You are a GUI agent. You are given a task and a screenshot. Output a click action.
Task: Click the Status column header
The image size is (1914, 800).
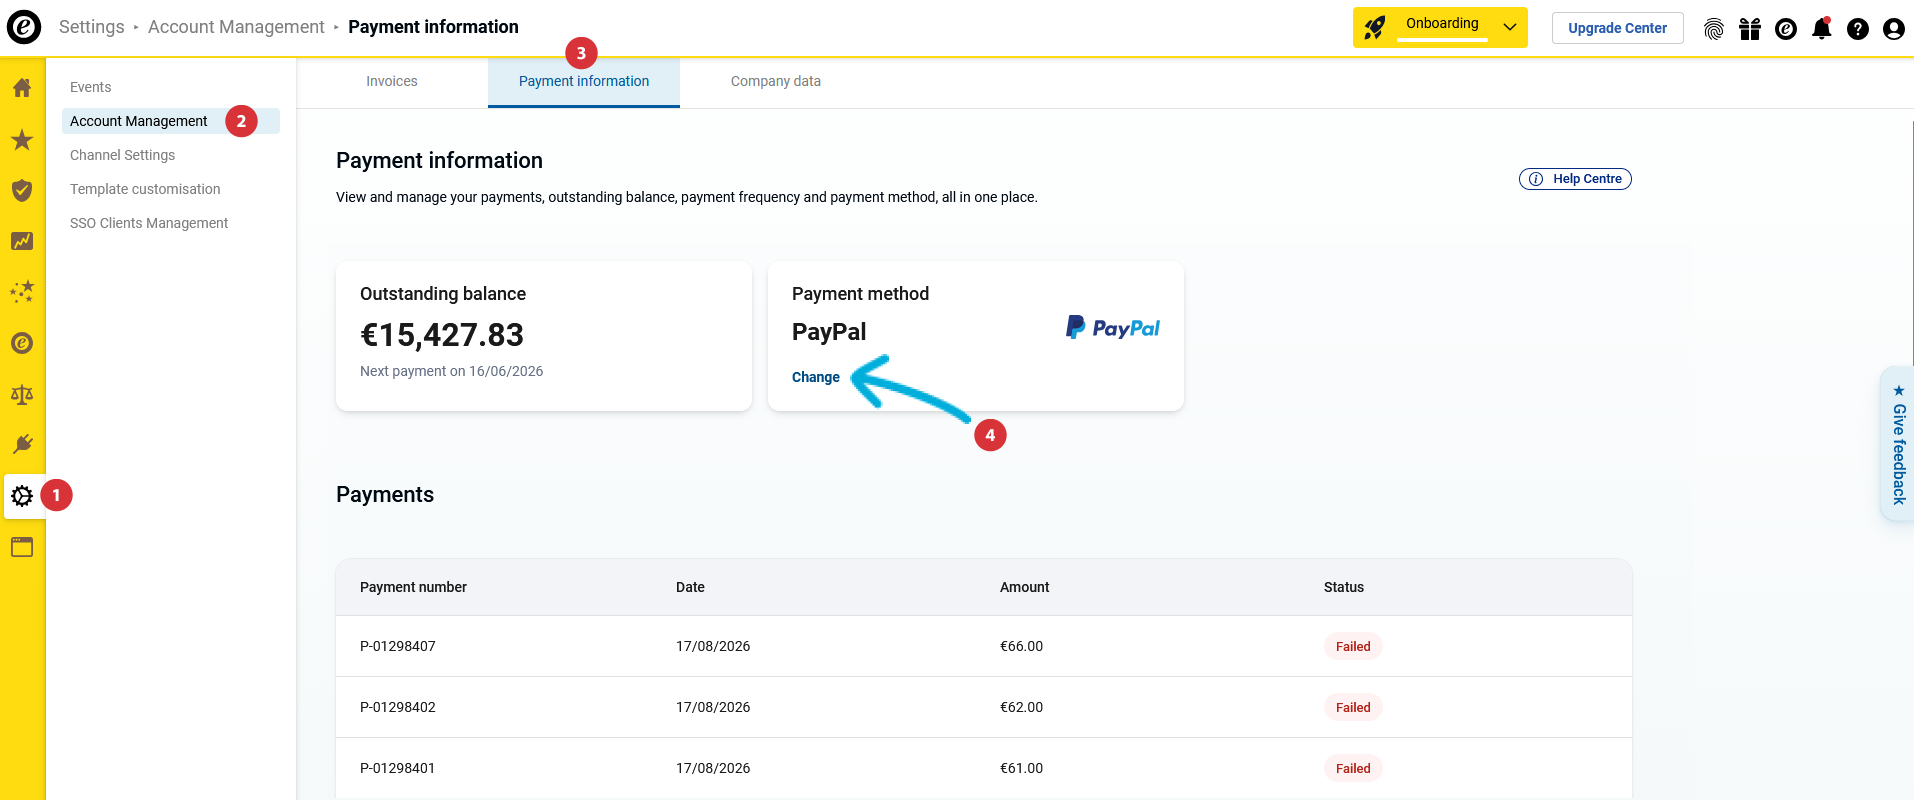tap(1344, 587)
